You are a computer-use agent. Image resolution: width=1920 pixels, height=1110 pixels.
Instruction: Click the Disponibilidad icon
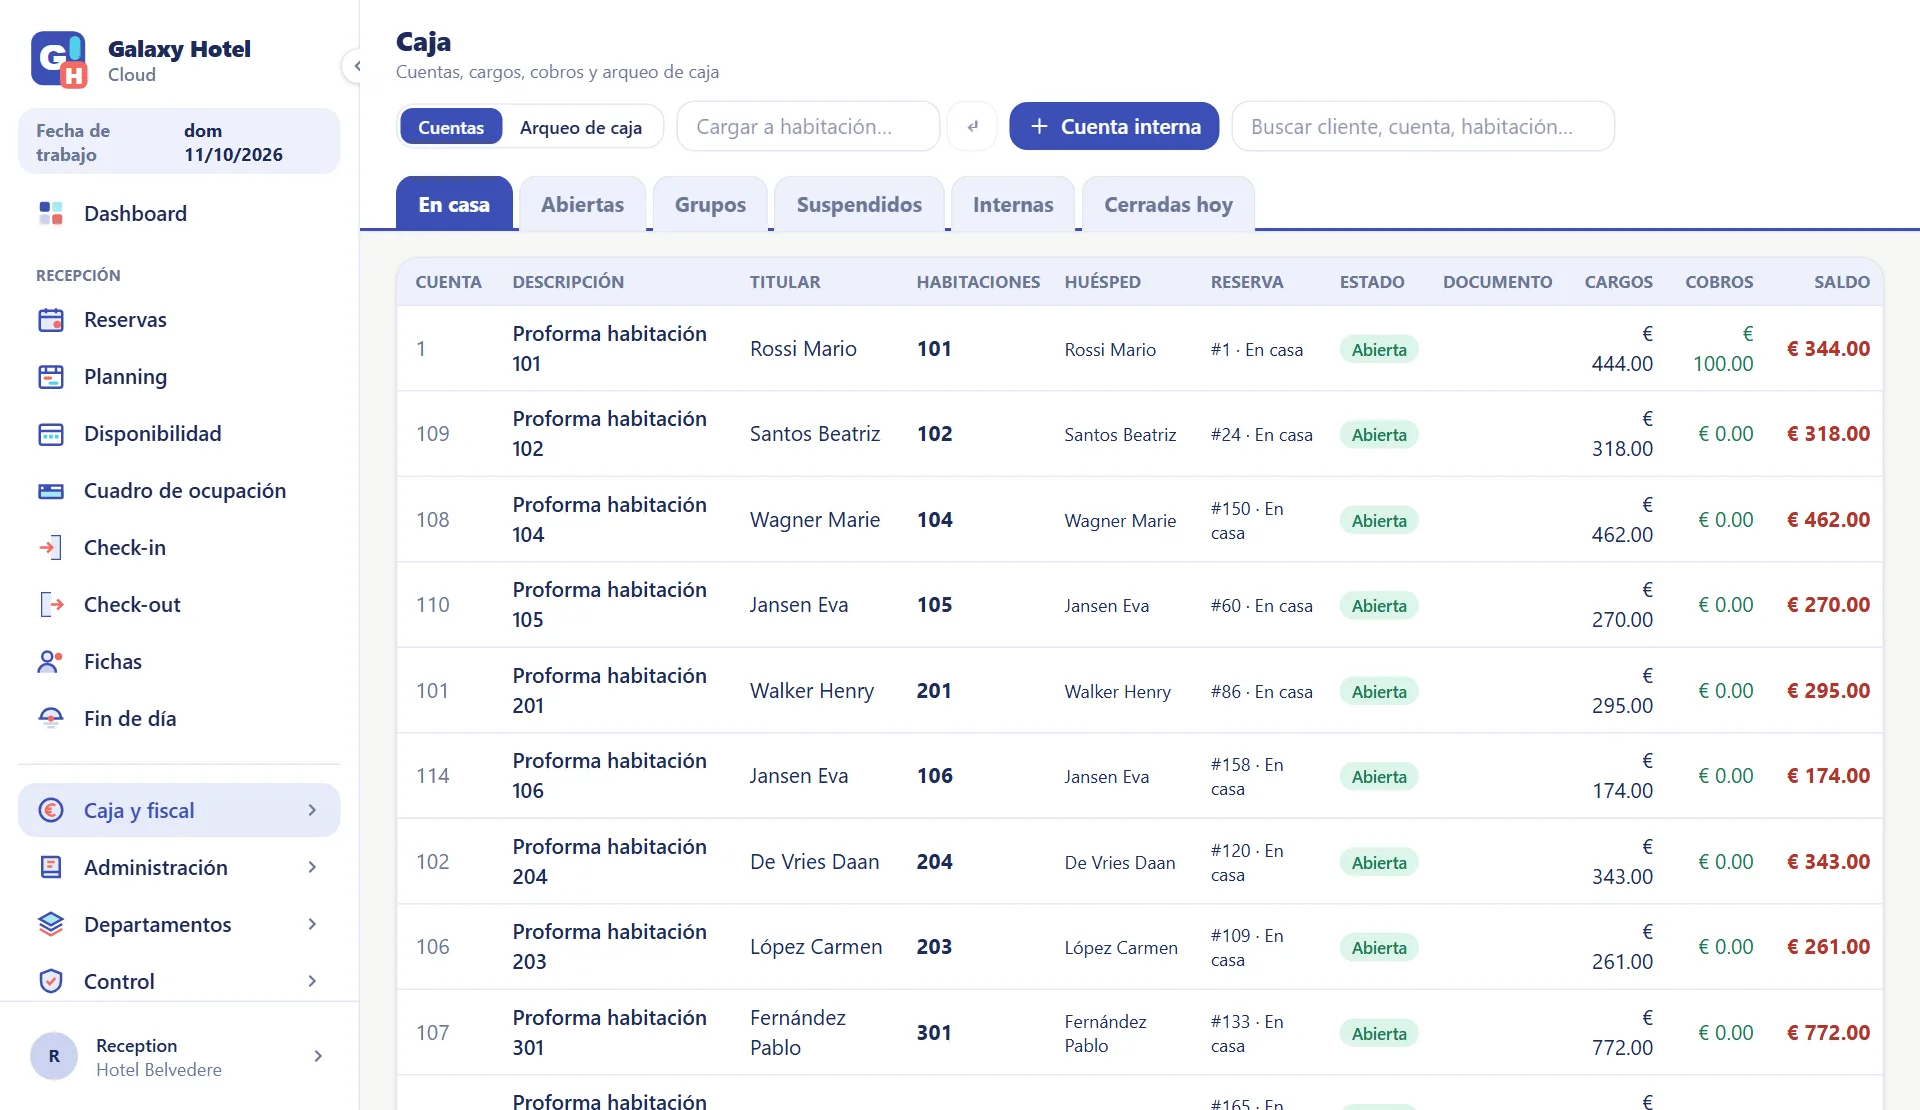coord(51,434)
